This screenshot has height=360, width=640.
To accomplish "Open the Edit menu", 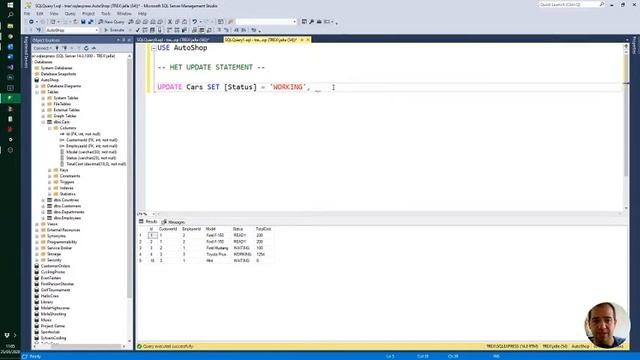I will 40,13.
